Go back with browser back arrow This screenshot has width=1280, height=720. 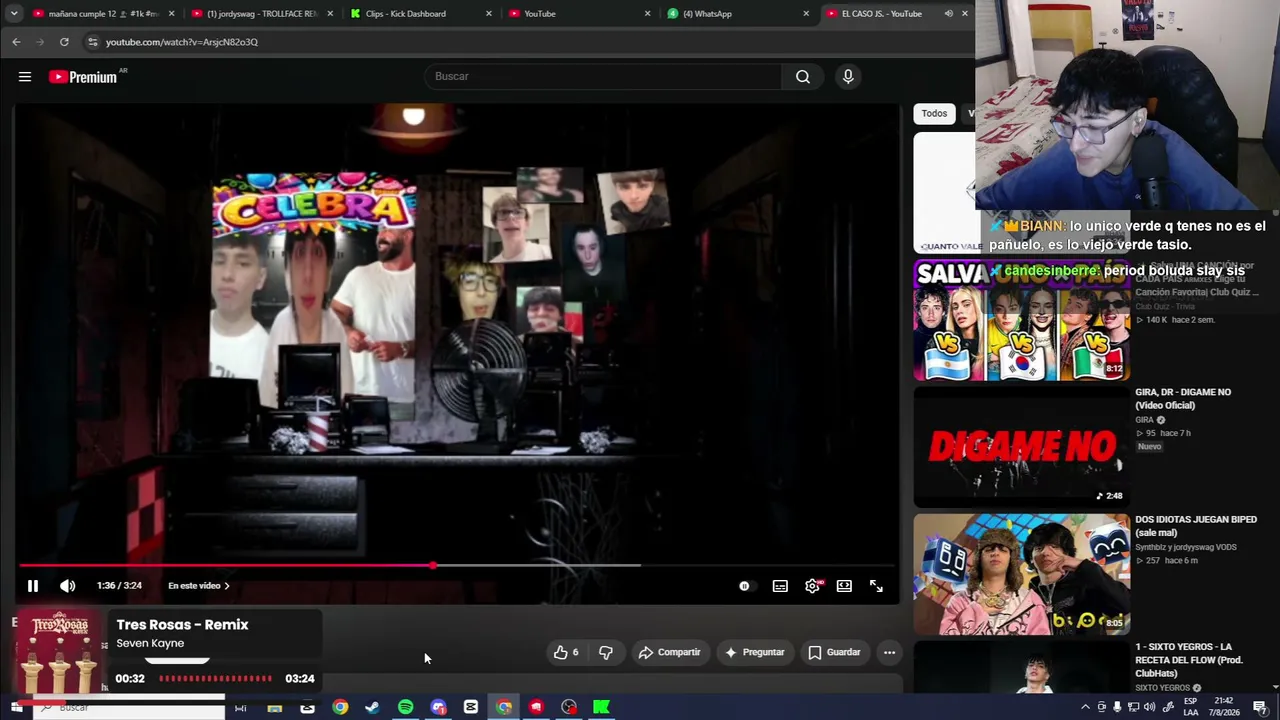(16, 42)
